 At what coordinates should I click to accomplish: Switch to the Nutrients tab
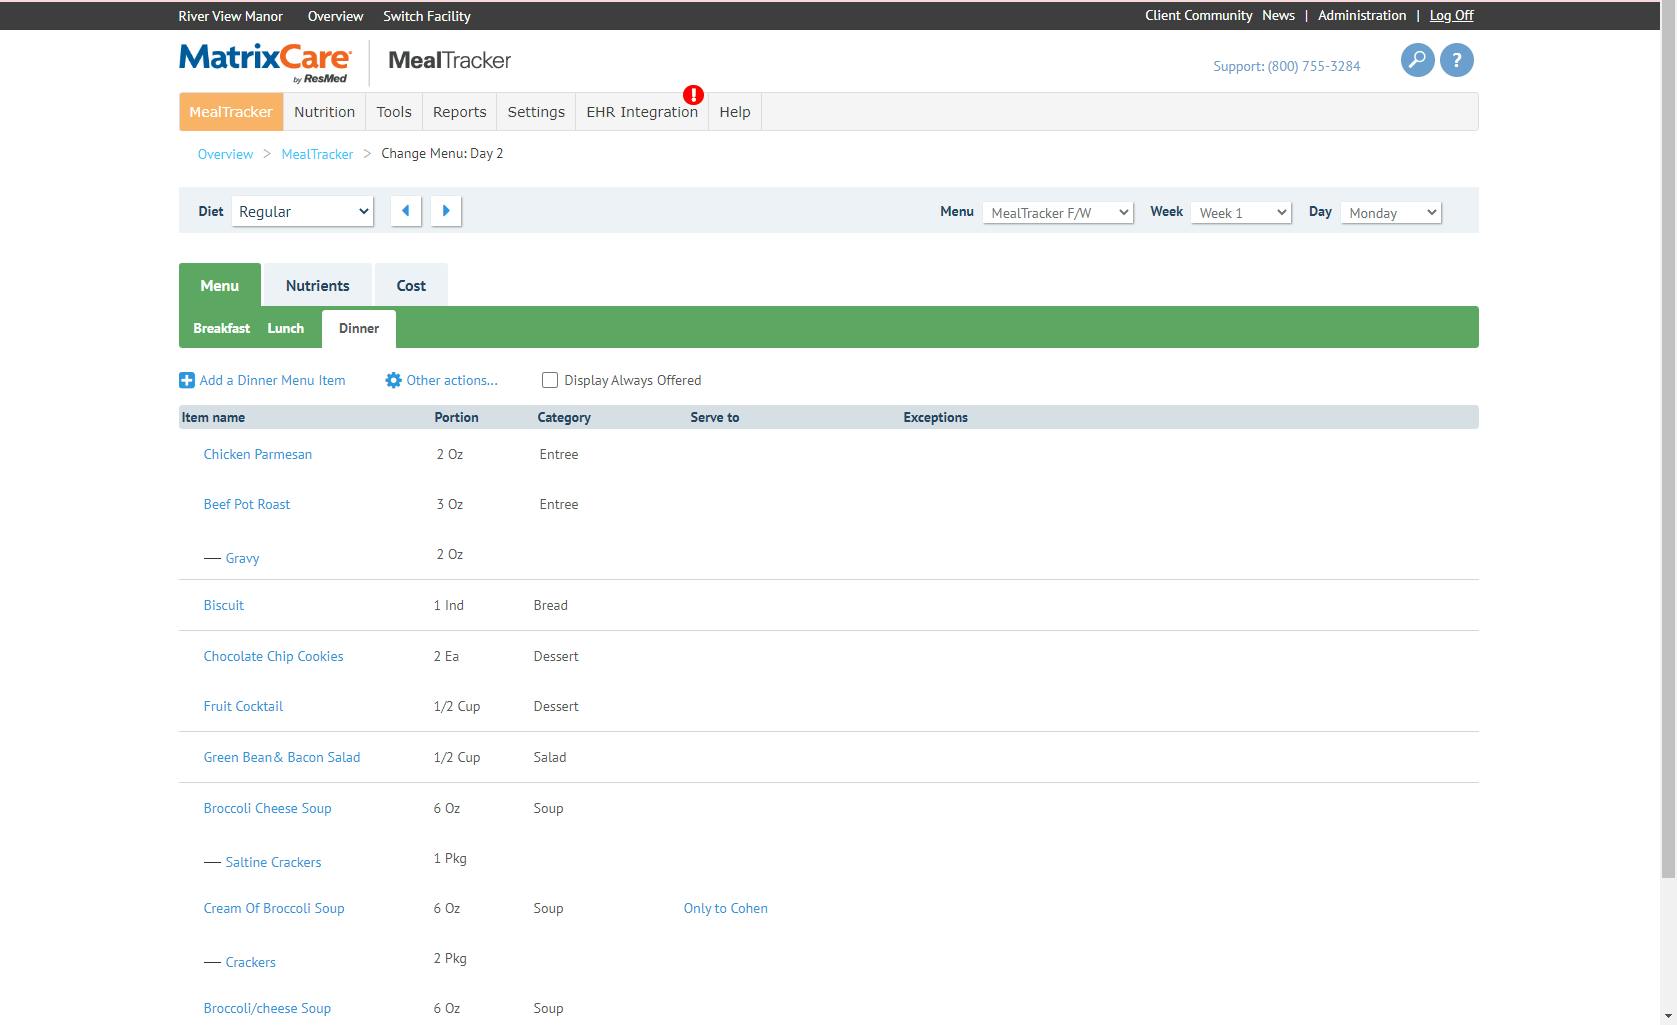click(317, 285)
